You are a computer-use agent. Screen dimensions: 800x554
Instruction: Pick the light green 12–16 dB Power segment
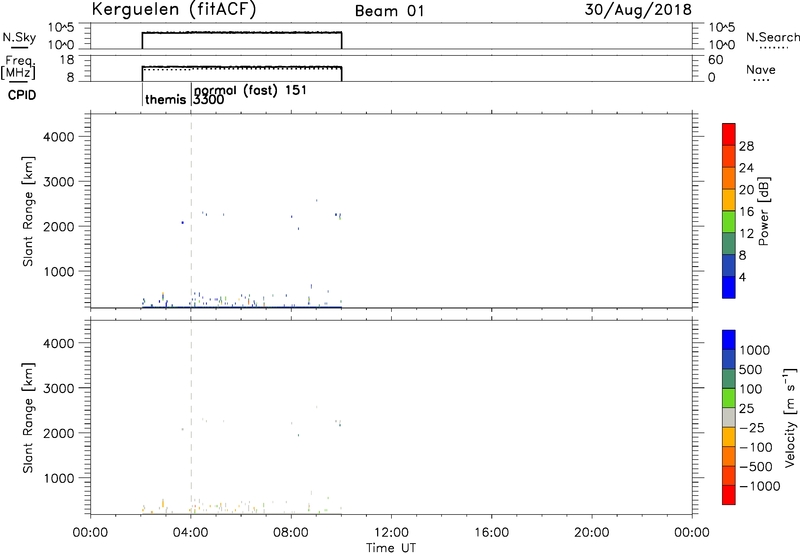[729, 221]
